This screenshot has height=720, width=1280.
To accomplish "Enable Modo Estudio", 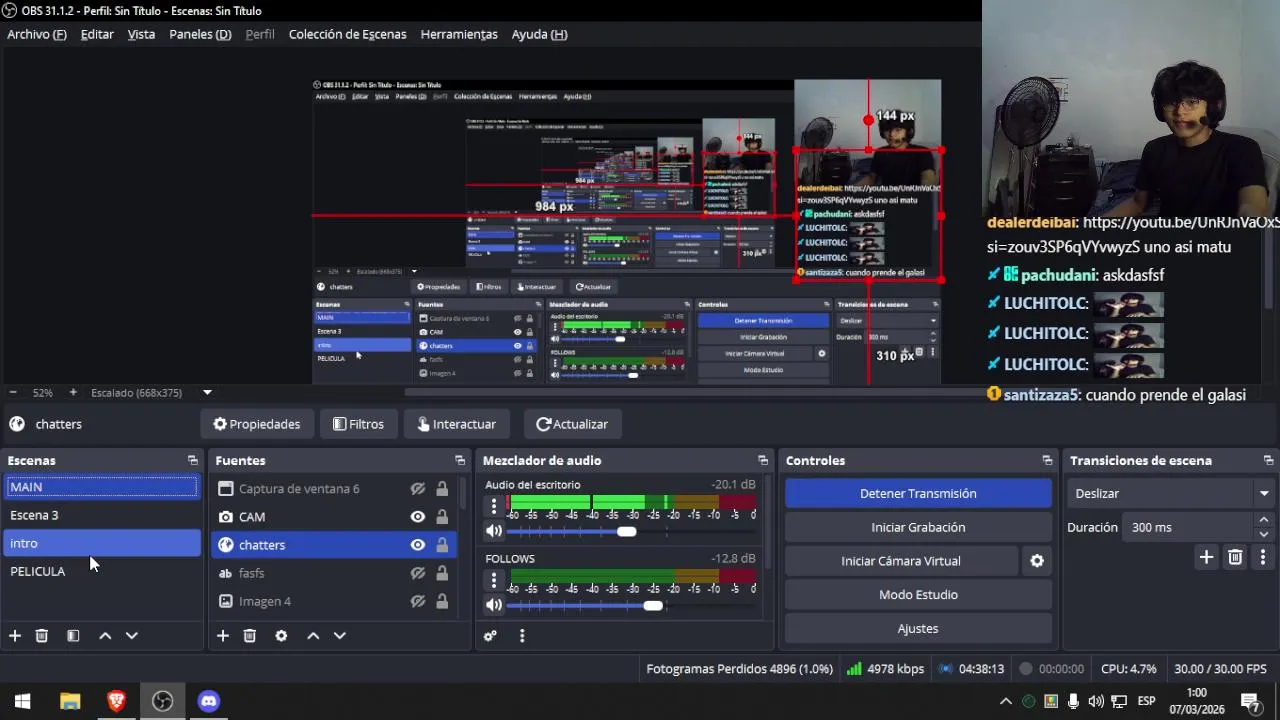I will point(918,595).
